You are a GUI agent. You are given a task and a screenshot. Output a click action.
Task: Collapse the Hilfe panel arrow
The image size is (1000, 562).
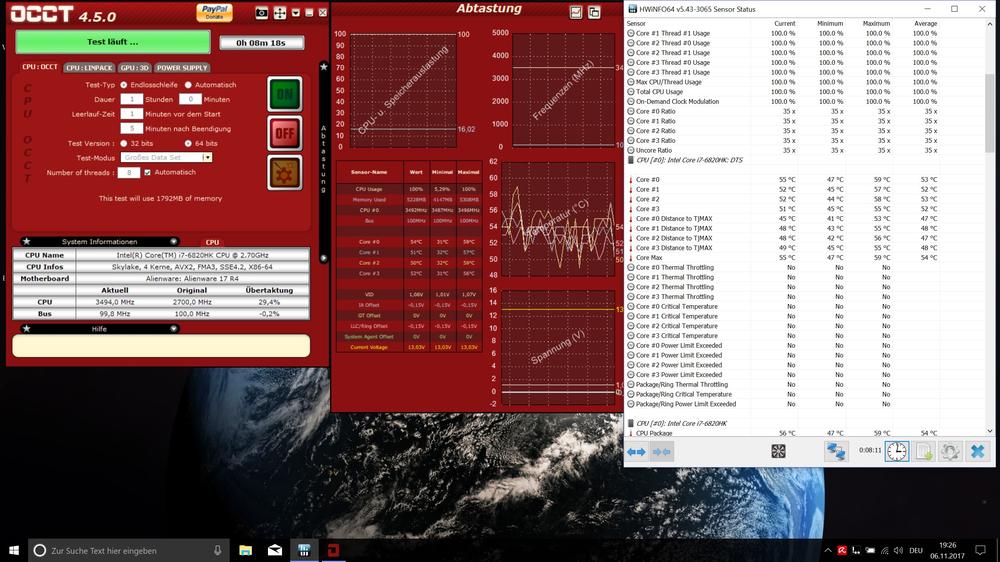(x=173, y=328)
